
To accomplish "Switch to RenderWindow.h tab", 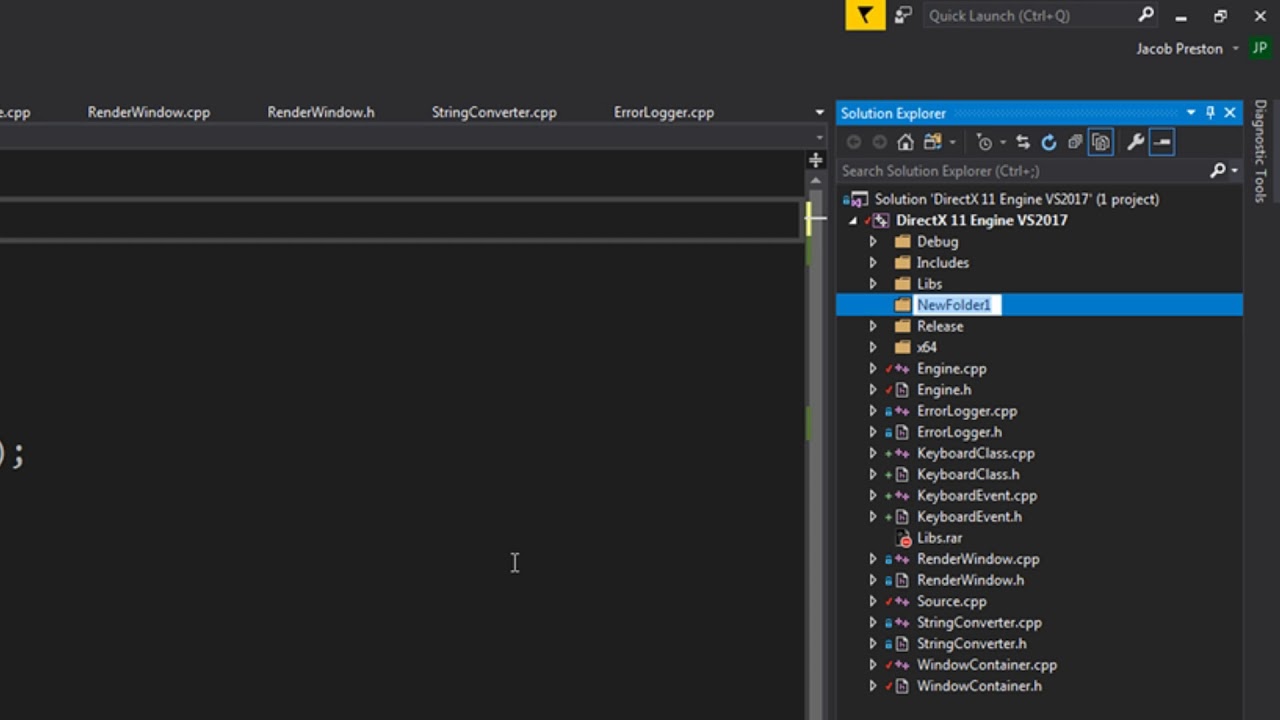I will coord(321,112).
